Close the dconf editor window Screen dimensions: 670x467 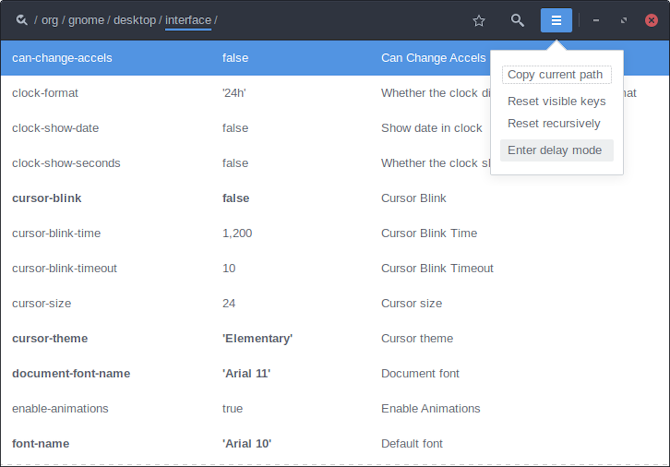tap(652, 20)
